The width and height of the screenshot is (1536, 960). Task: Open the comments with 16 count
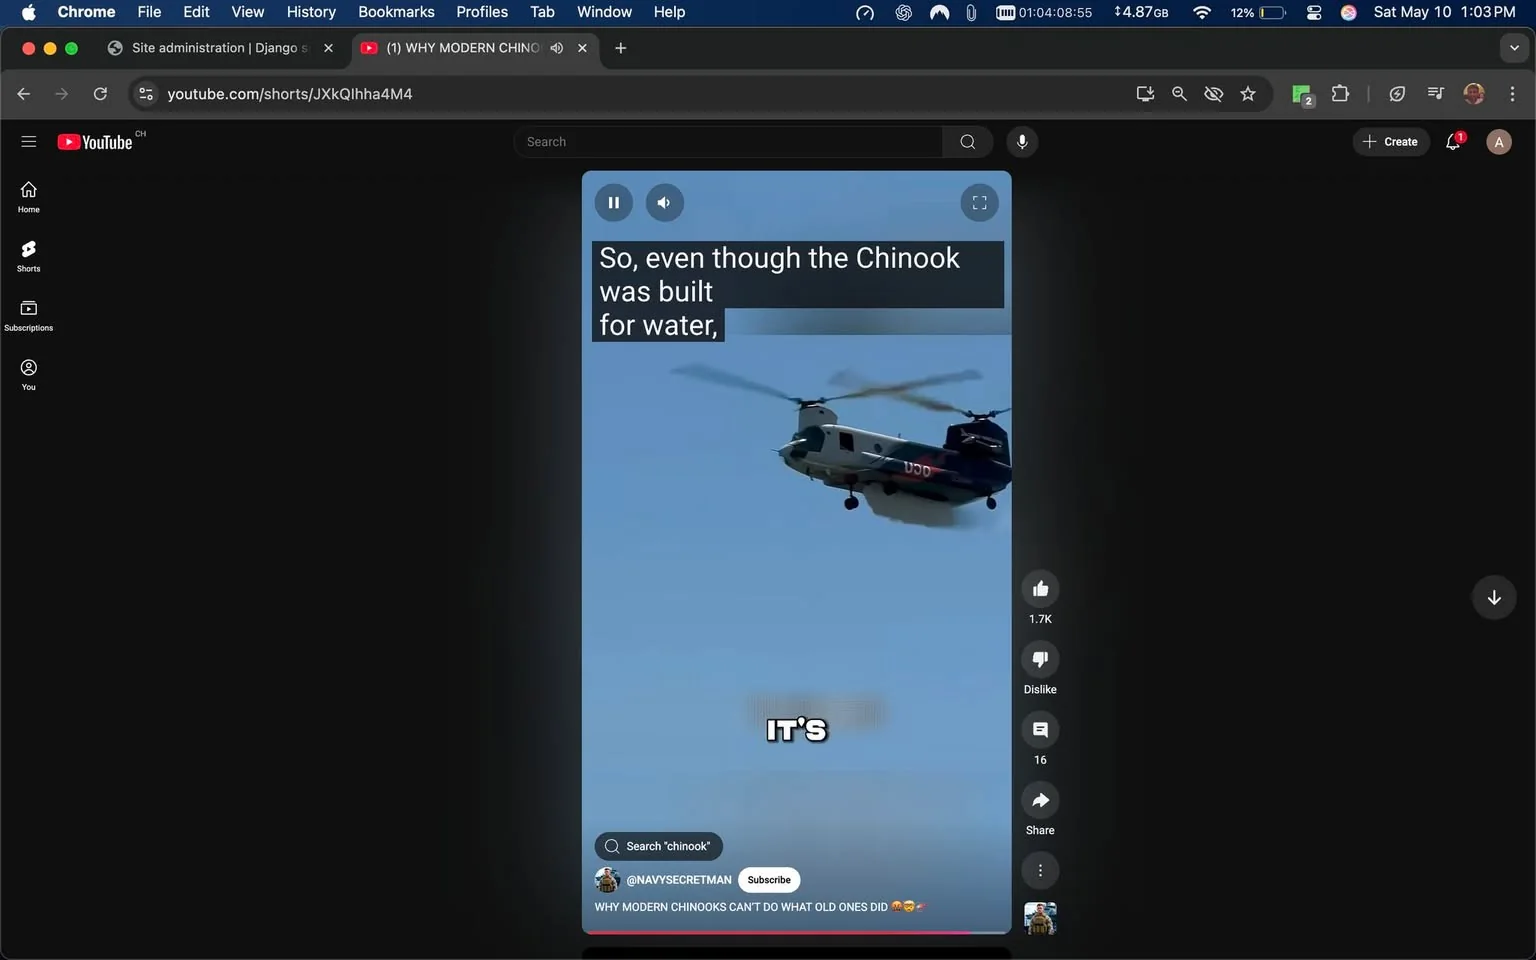1040,730
